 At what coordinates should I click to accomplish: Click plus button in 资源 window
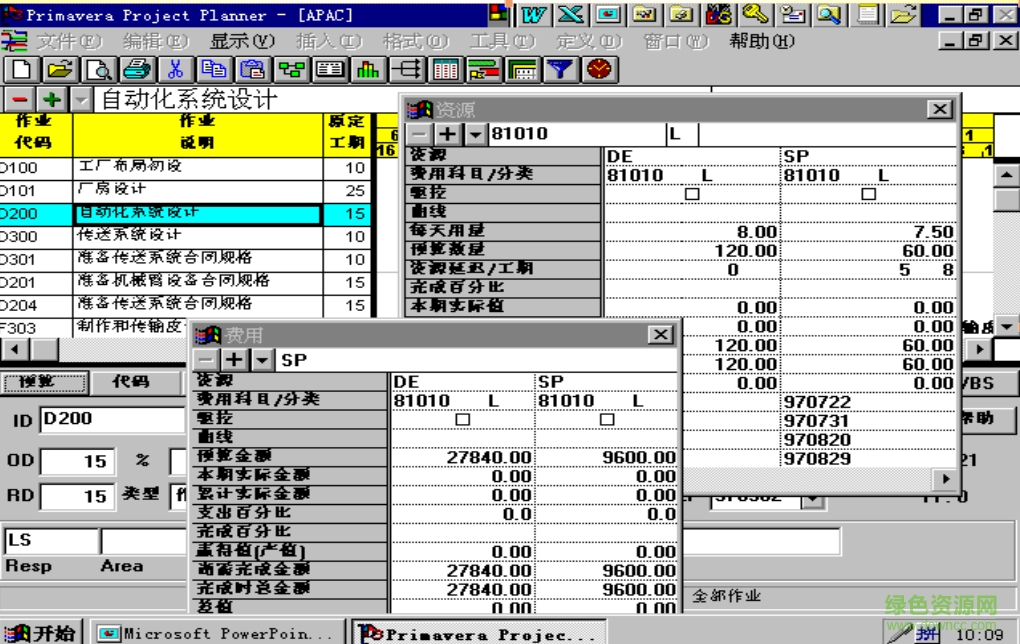(x=448, y=134)
